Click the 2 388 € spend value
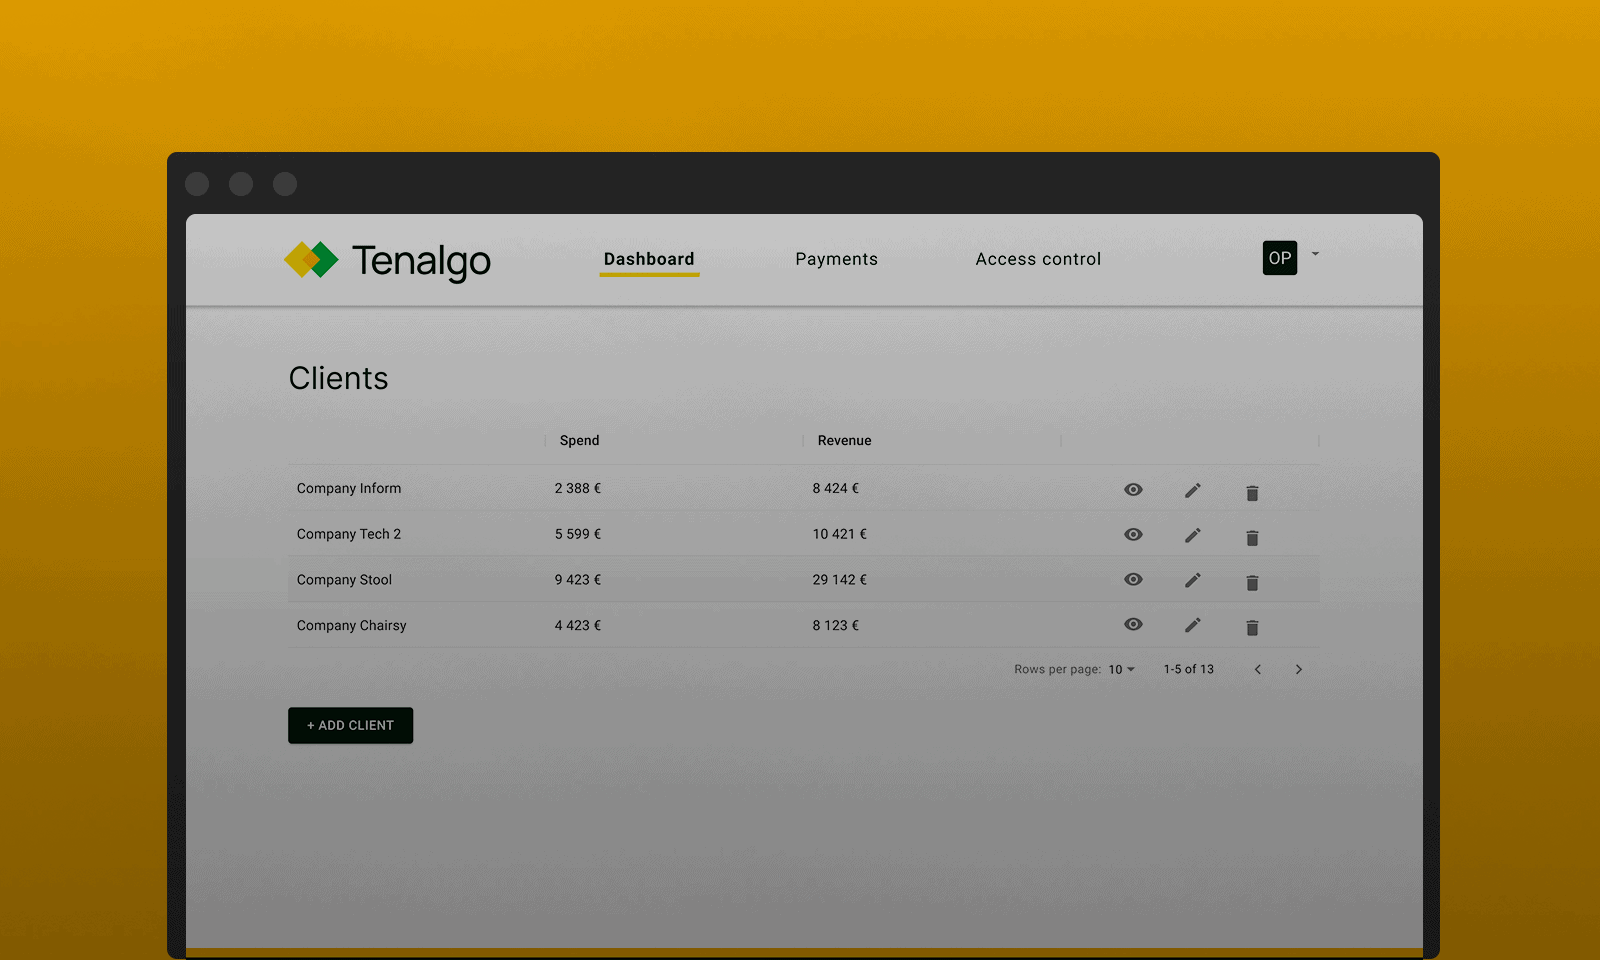The width and height of the screenshot is (1600, 960). tap(578, 488)
